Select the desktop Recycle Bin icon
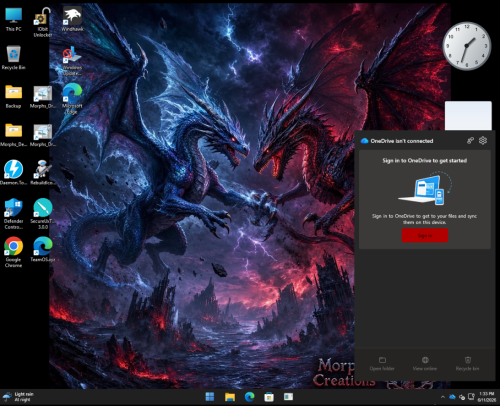The height and width of the screenshot is (406, 500). (x=13, y=58)
